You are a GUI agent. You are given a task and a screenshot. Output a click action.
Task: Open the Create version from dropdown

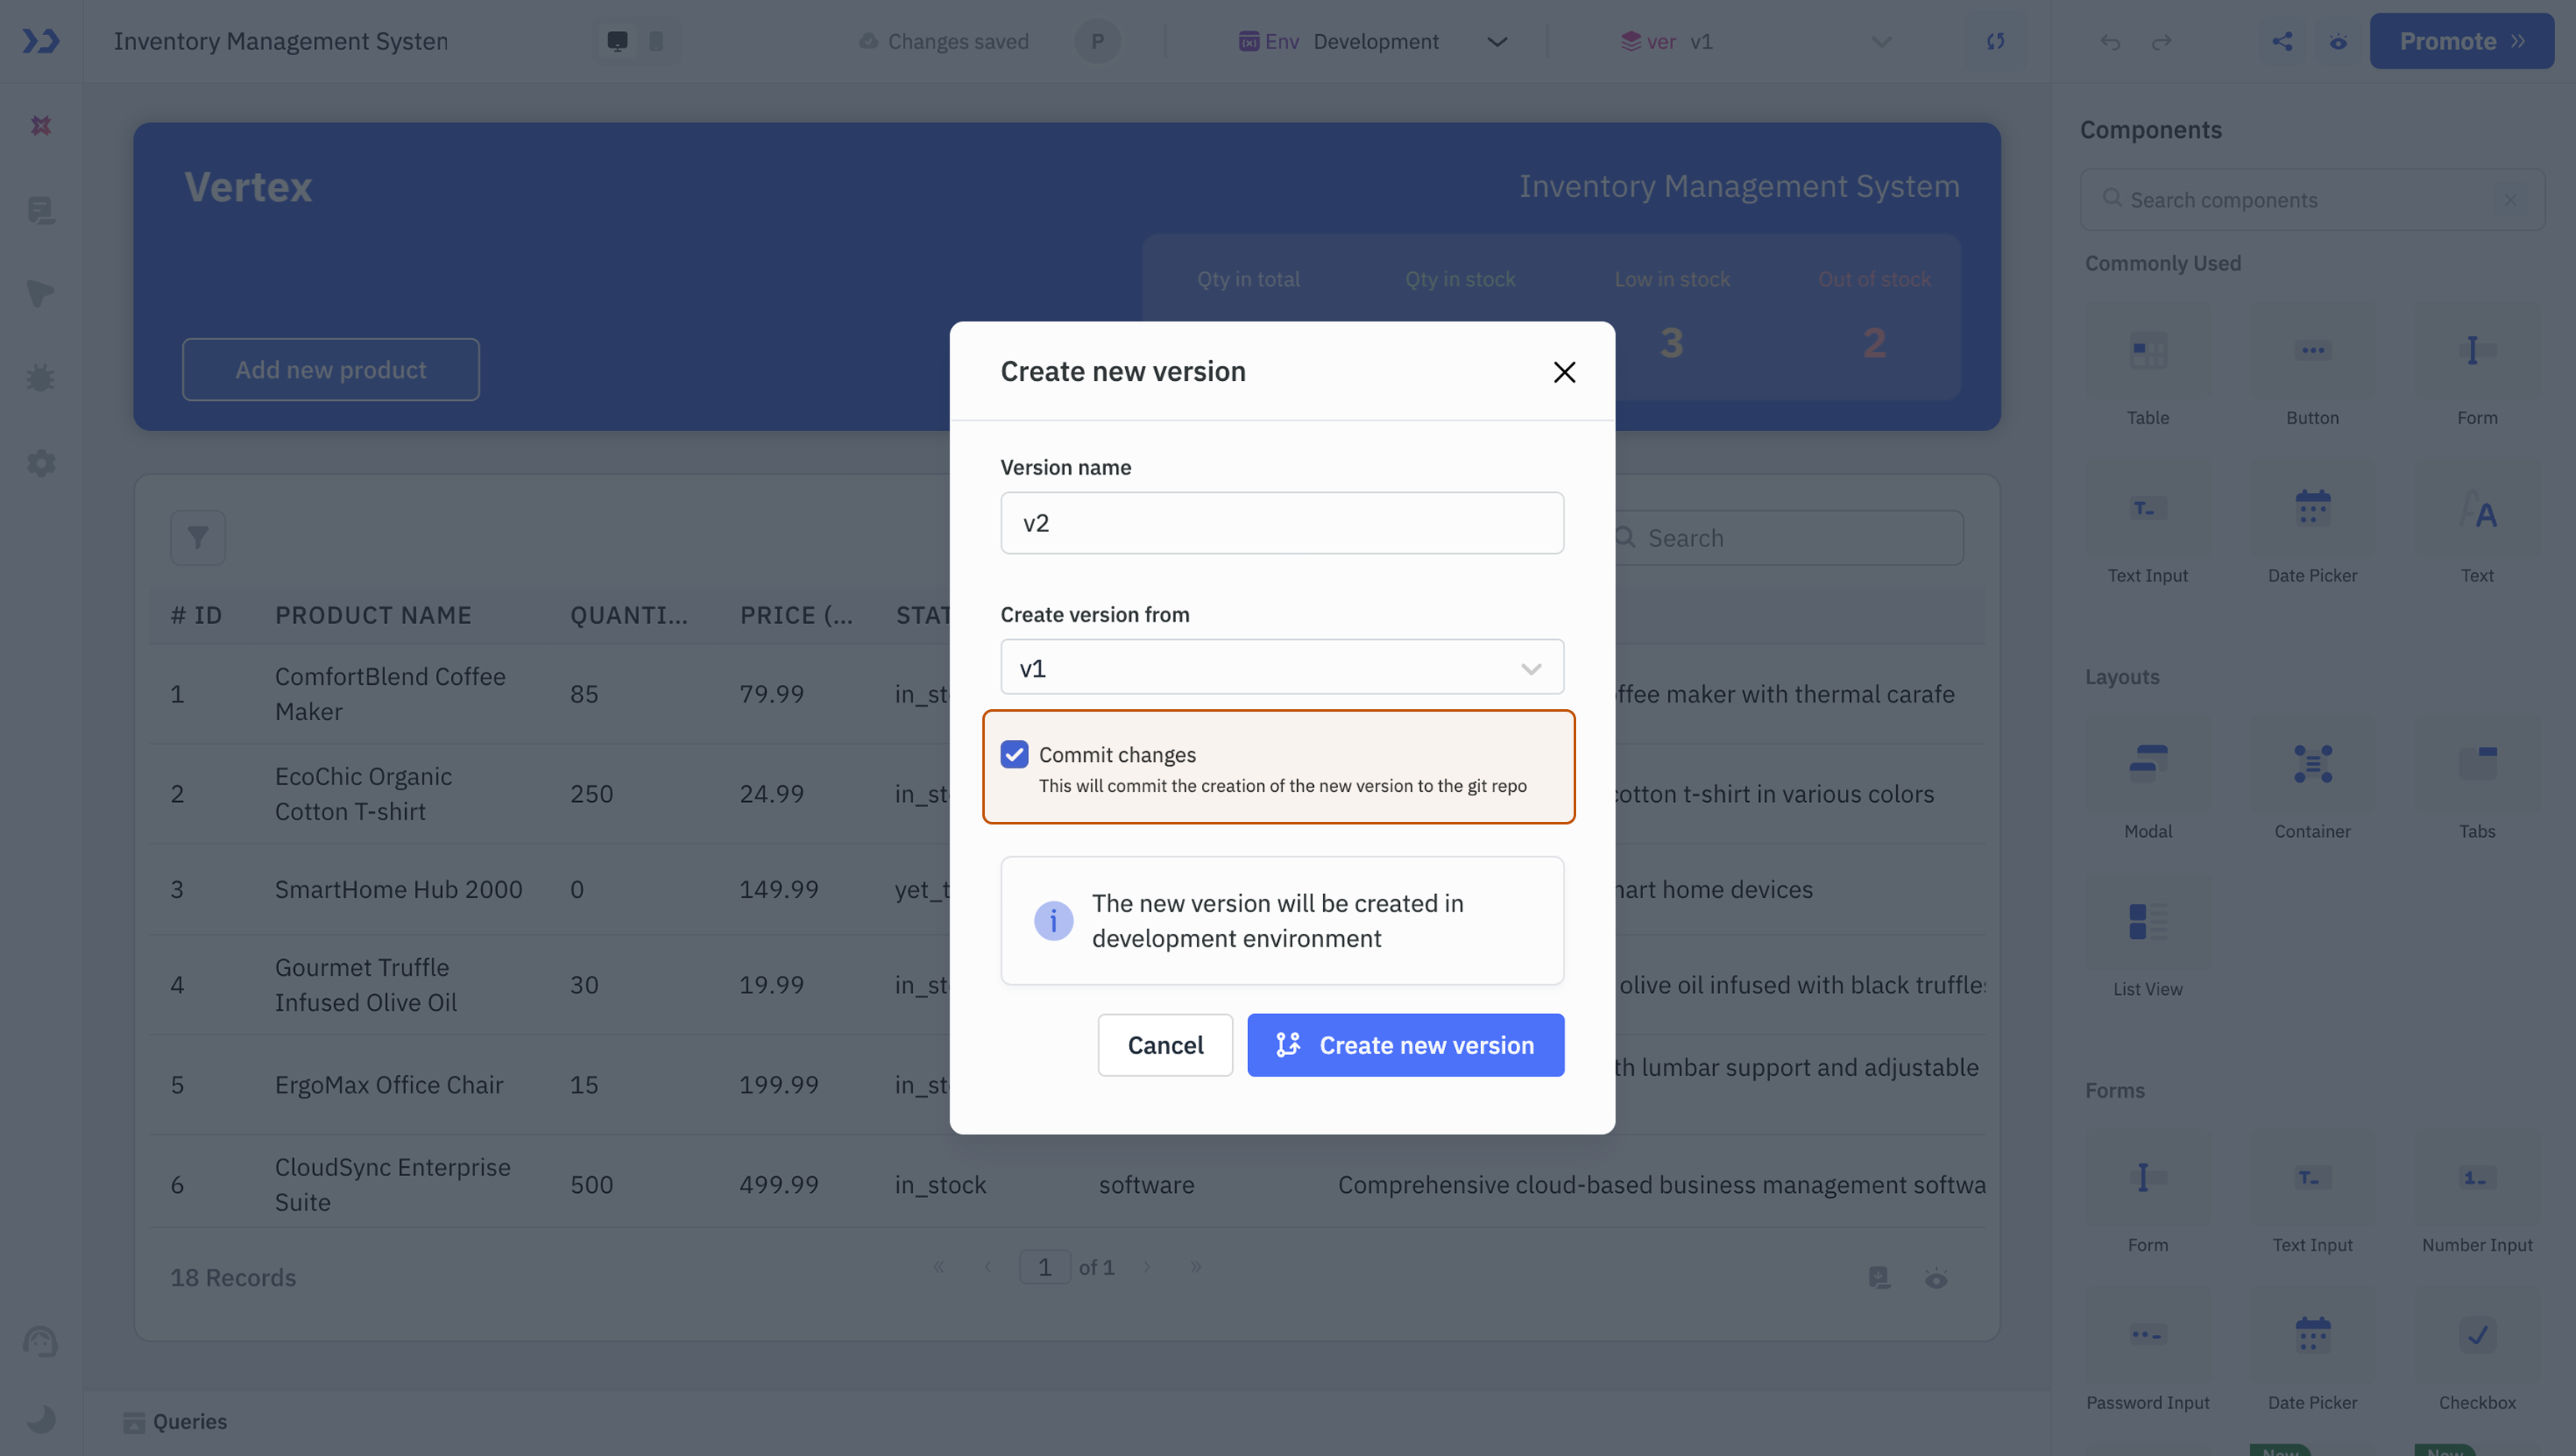1281,666
